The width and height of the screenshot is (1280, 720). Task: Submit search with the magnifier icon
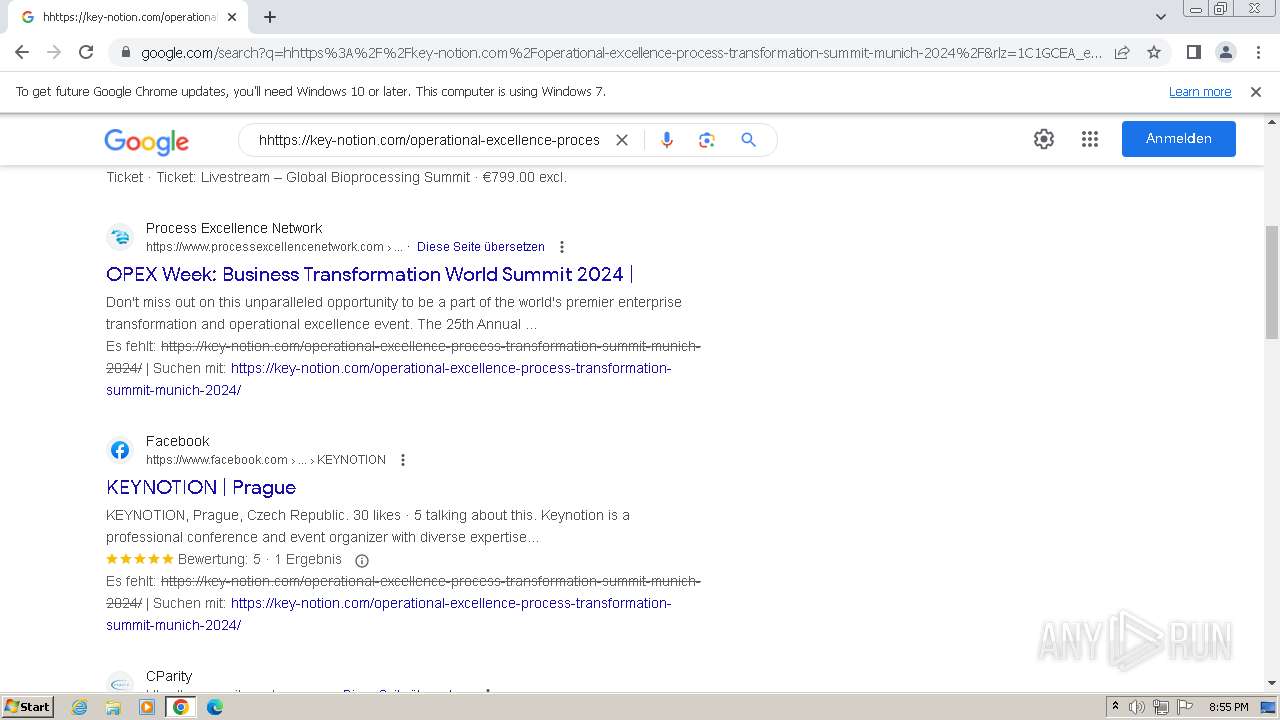748,140
